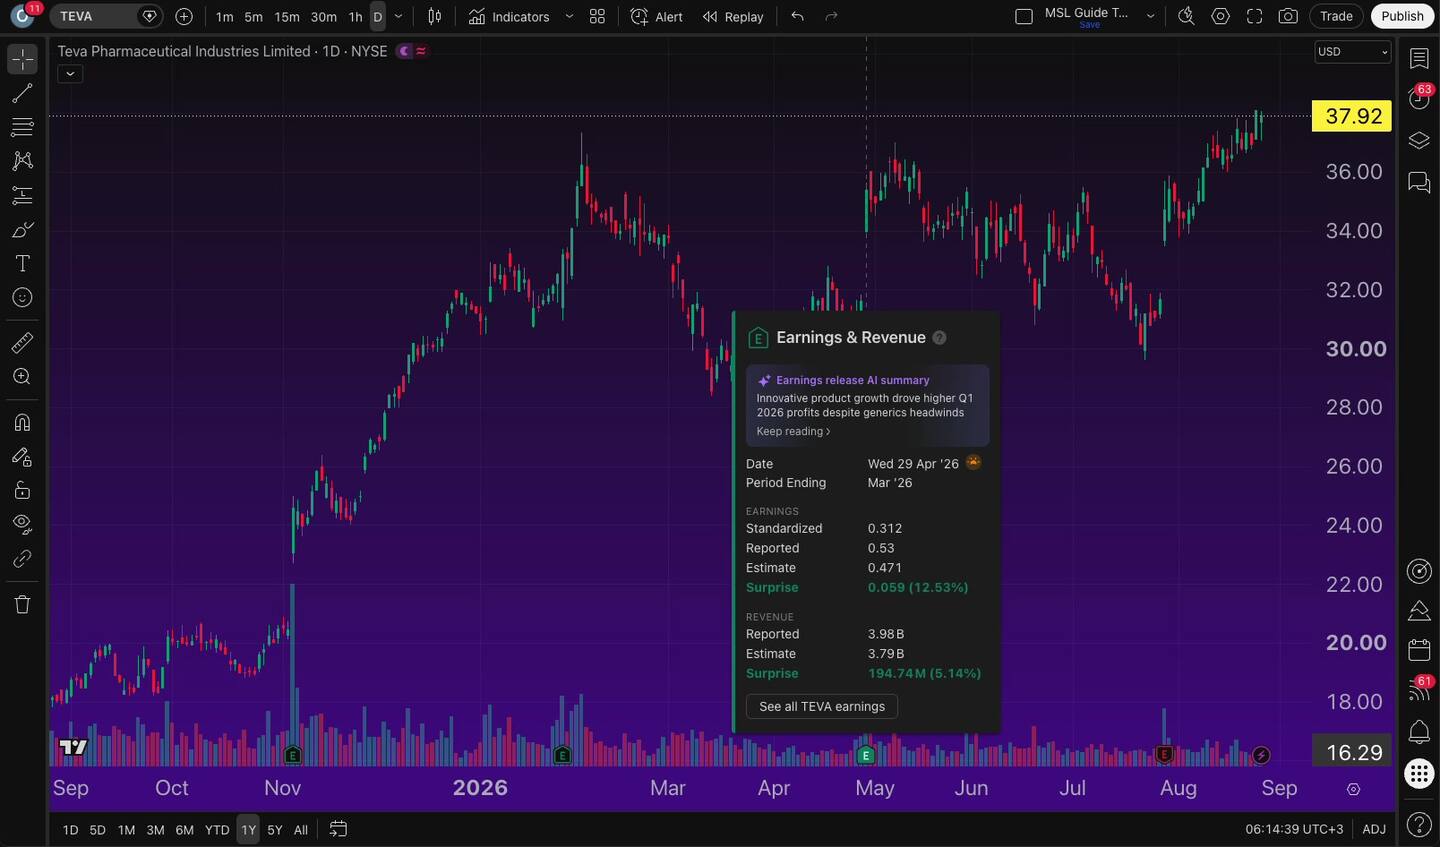Open the go to date calendar icon

[x=338, y=829]
